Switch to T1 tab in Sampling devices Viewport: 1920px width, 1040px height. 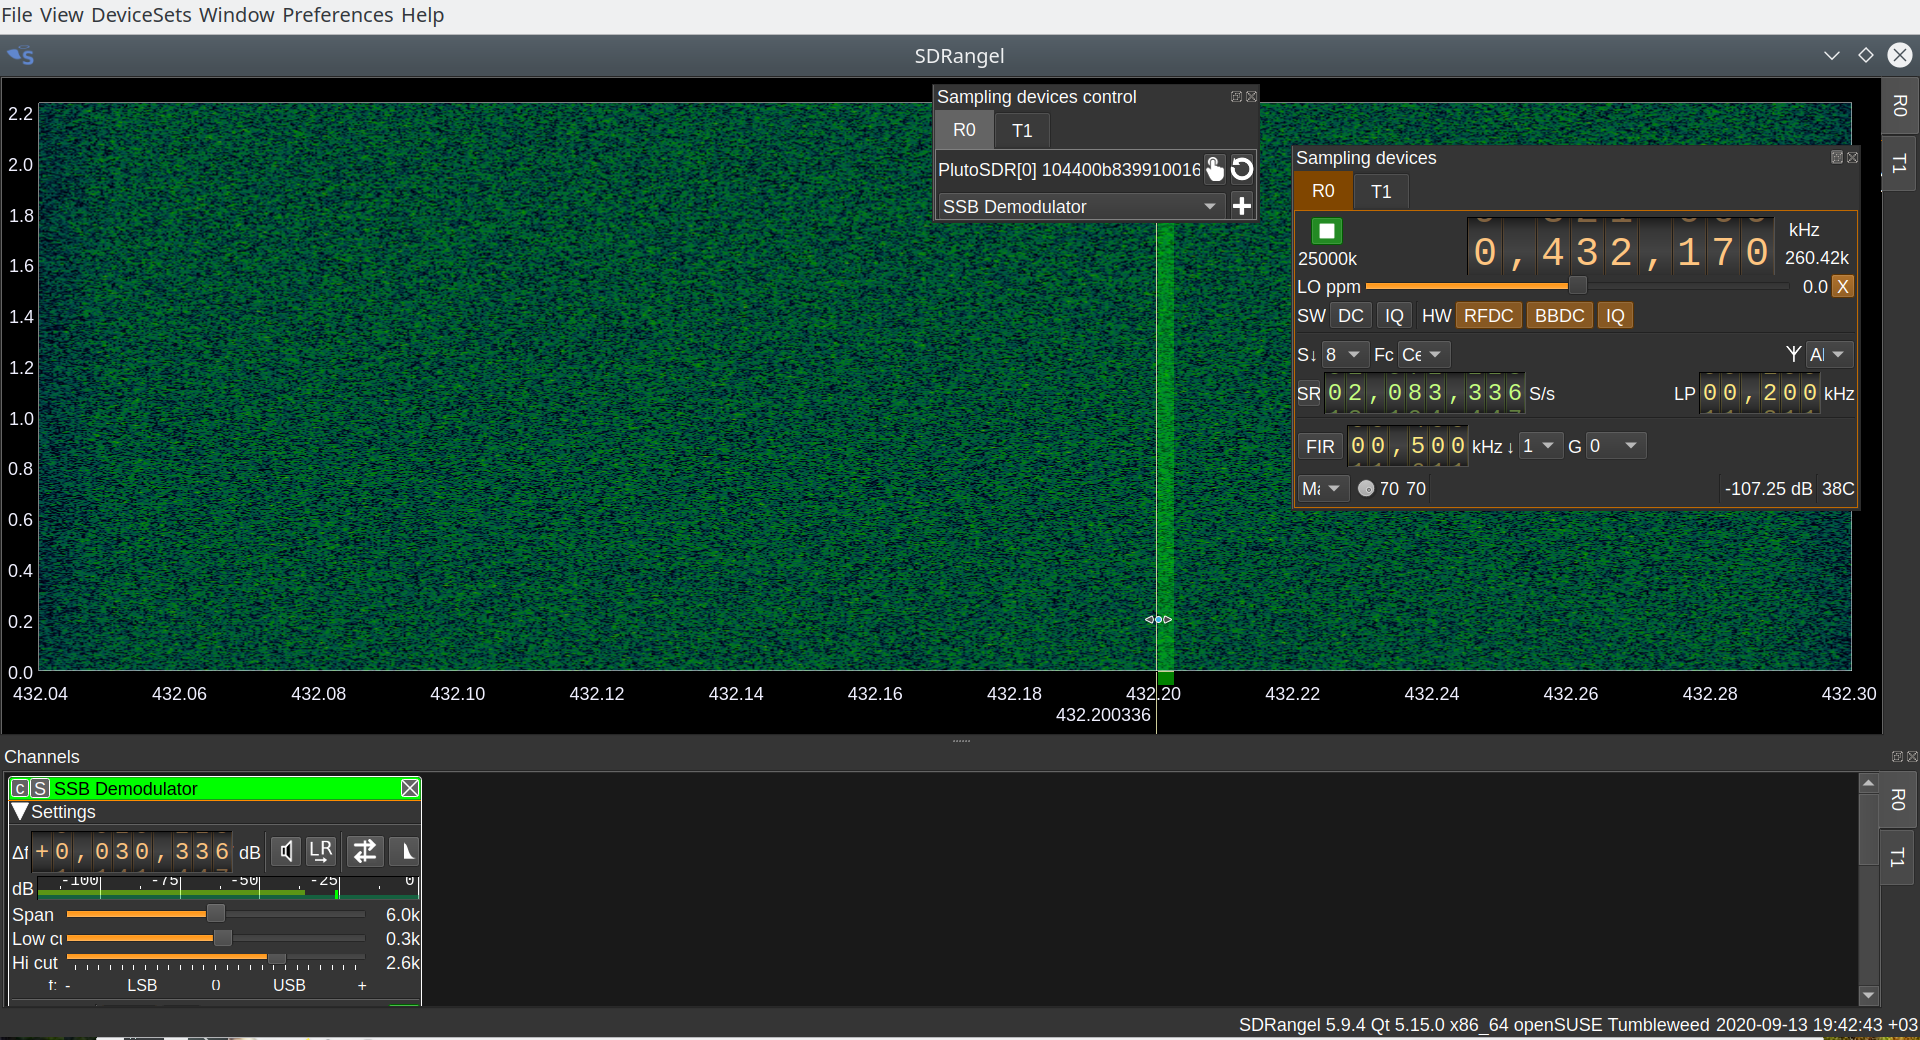(x=1381, y=191)
